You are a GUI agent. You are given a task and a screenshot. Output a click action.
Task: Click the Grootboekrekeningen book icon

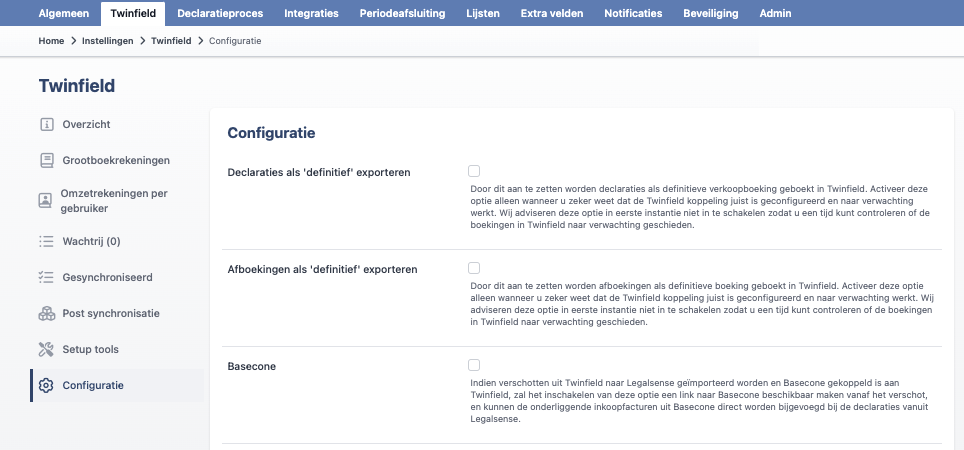pos(47,160)
